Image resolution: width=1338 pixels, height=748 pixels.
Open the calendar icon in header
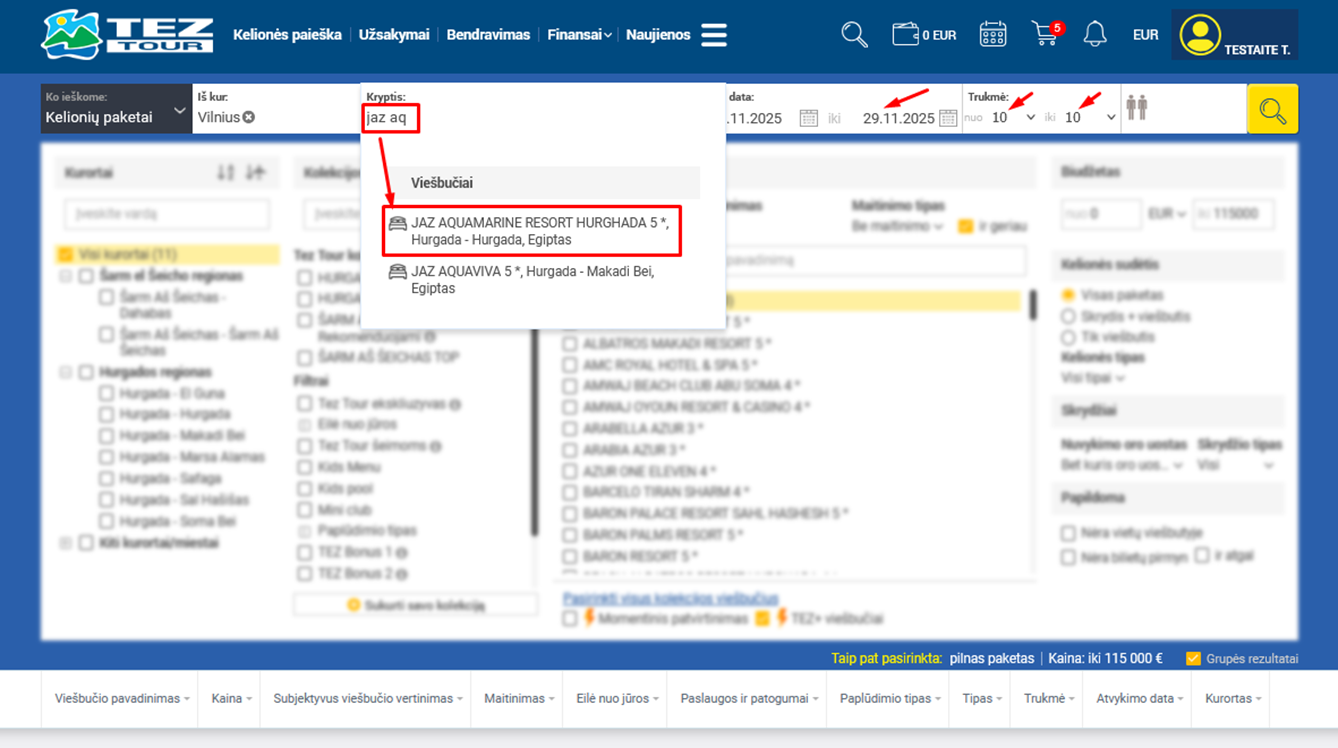coord(993,35)
